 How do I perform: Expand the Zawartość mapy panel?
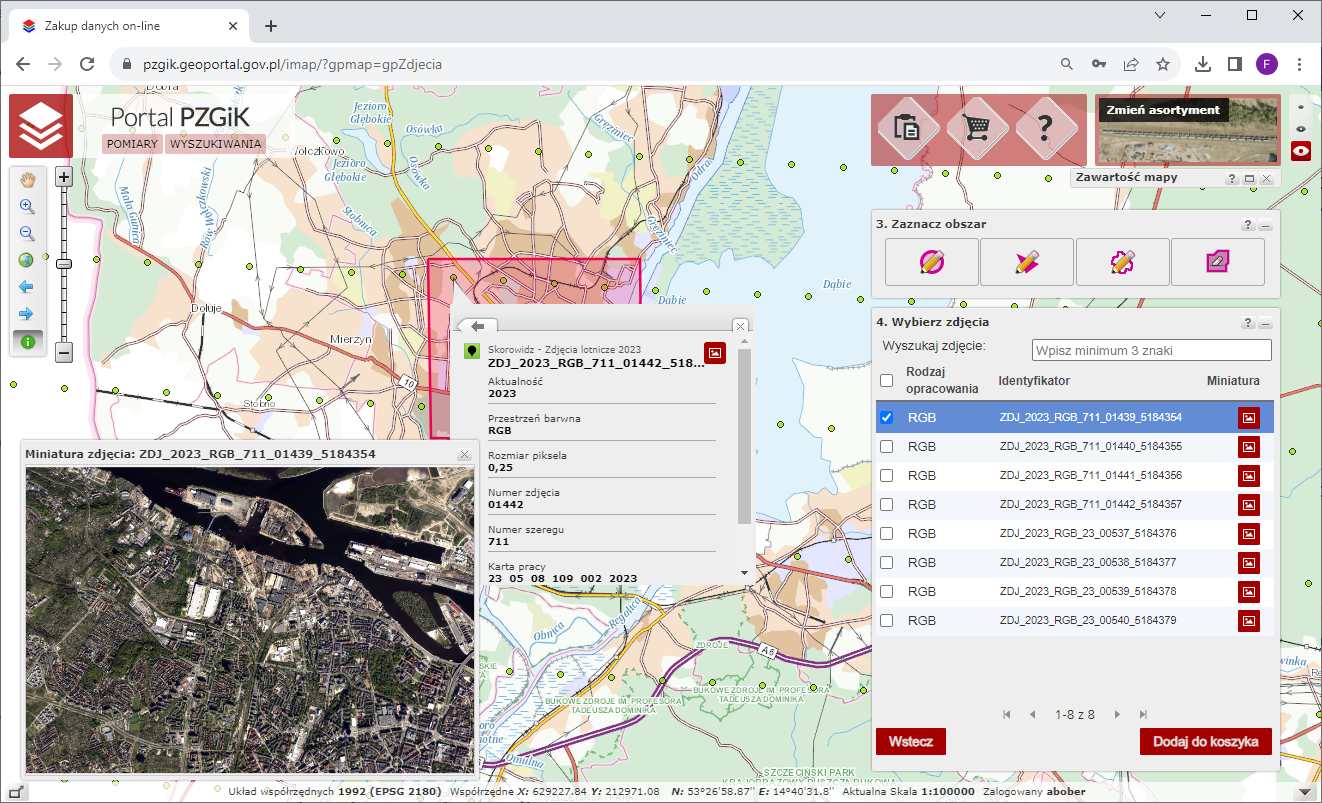[x=1249, y=178]
